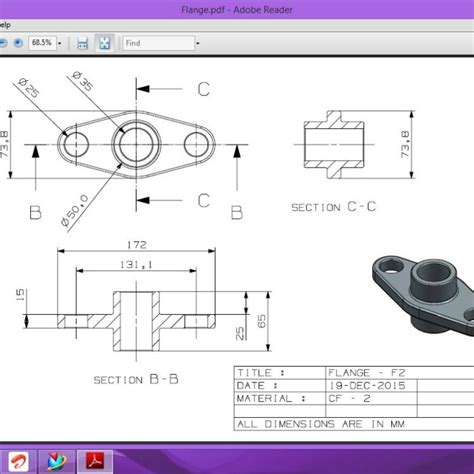The height and width of the screenshot is (474, 474).
Task: Open the Adobe Reader taskbar icon
Action: (x=95, y=462)
